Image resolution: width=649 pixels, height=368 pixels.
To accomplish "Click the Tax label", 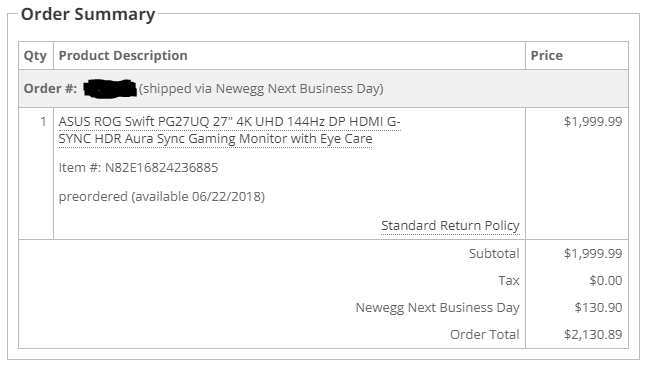I will click(x=509, y=281).
